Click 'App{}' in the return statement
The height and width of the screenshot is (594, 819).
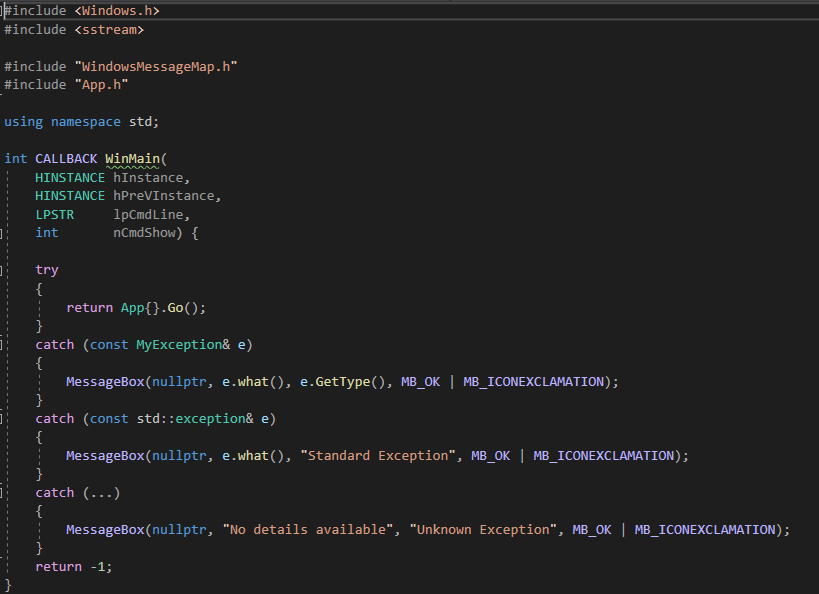[140, 308]
